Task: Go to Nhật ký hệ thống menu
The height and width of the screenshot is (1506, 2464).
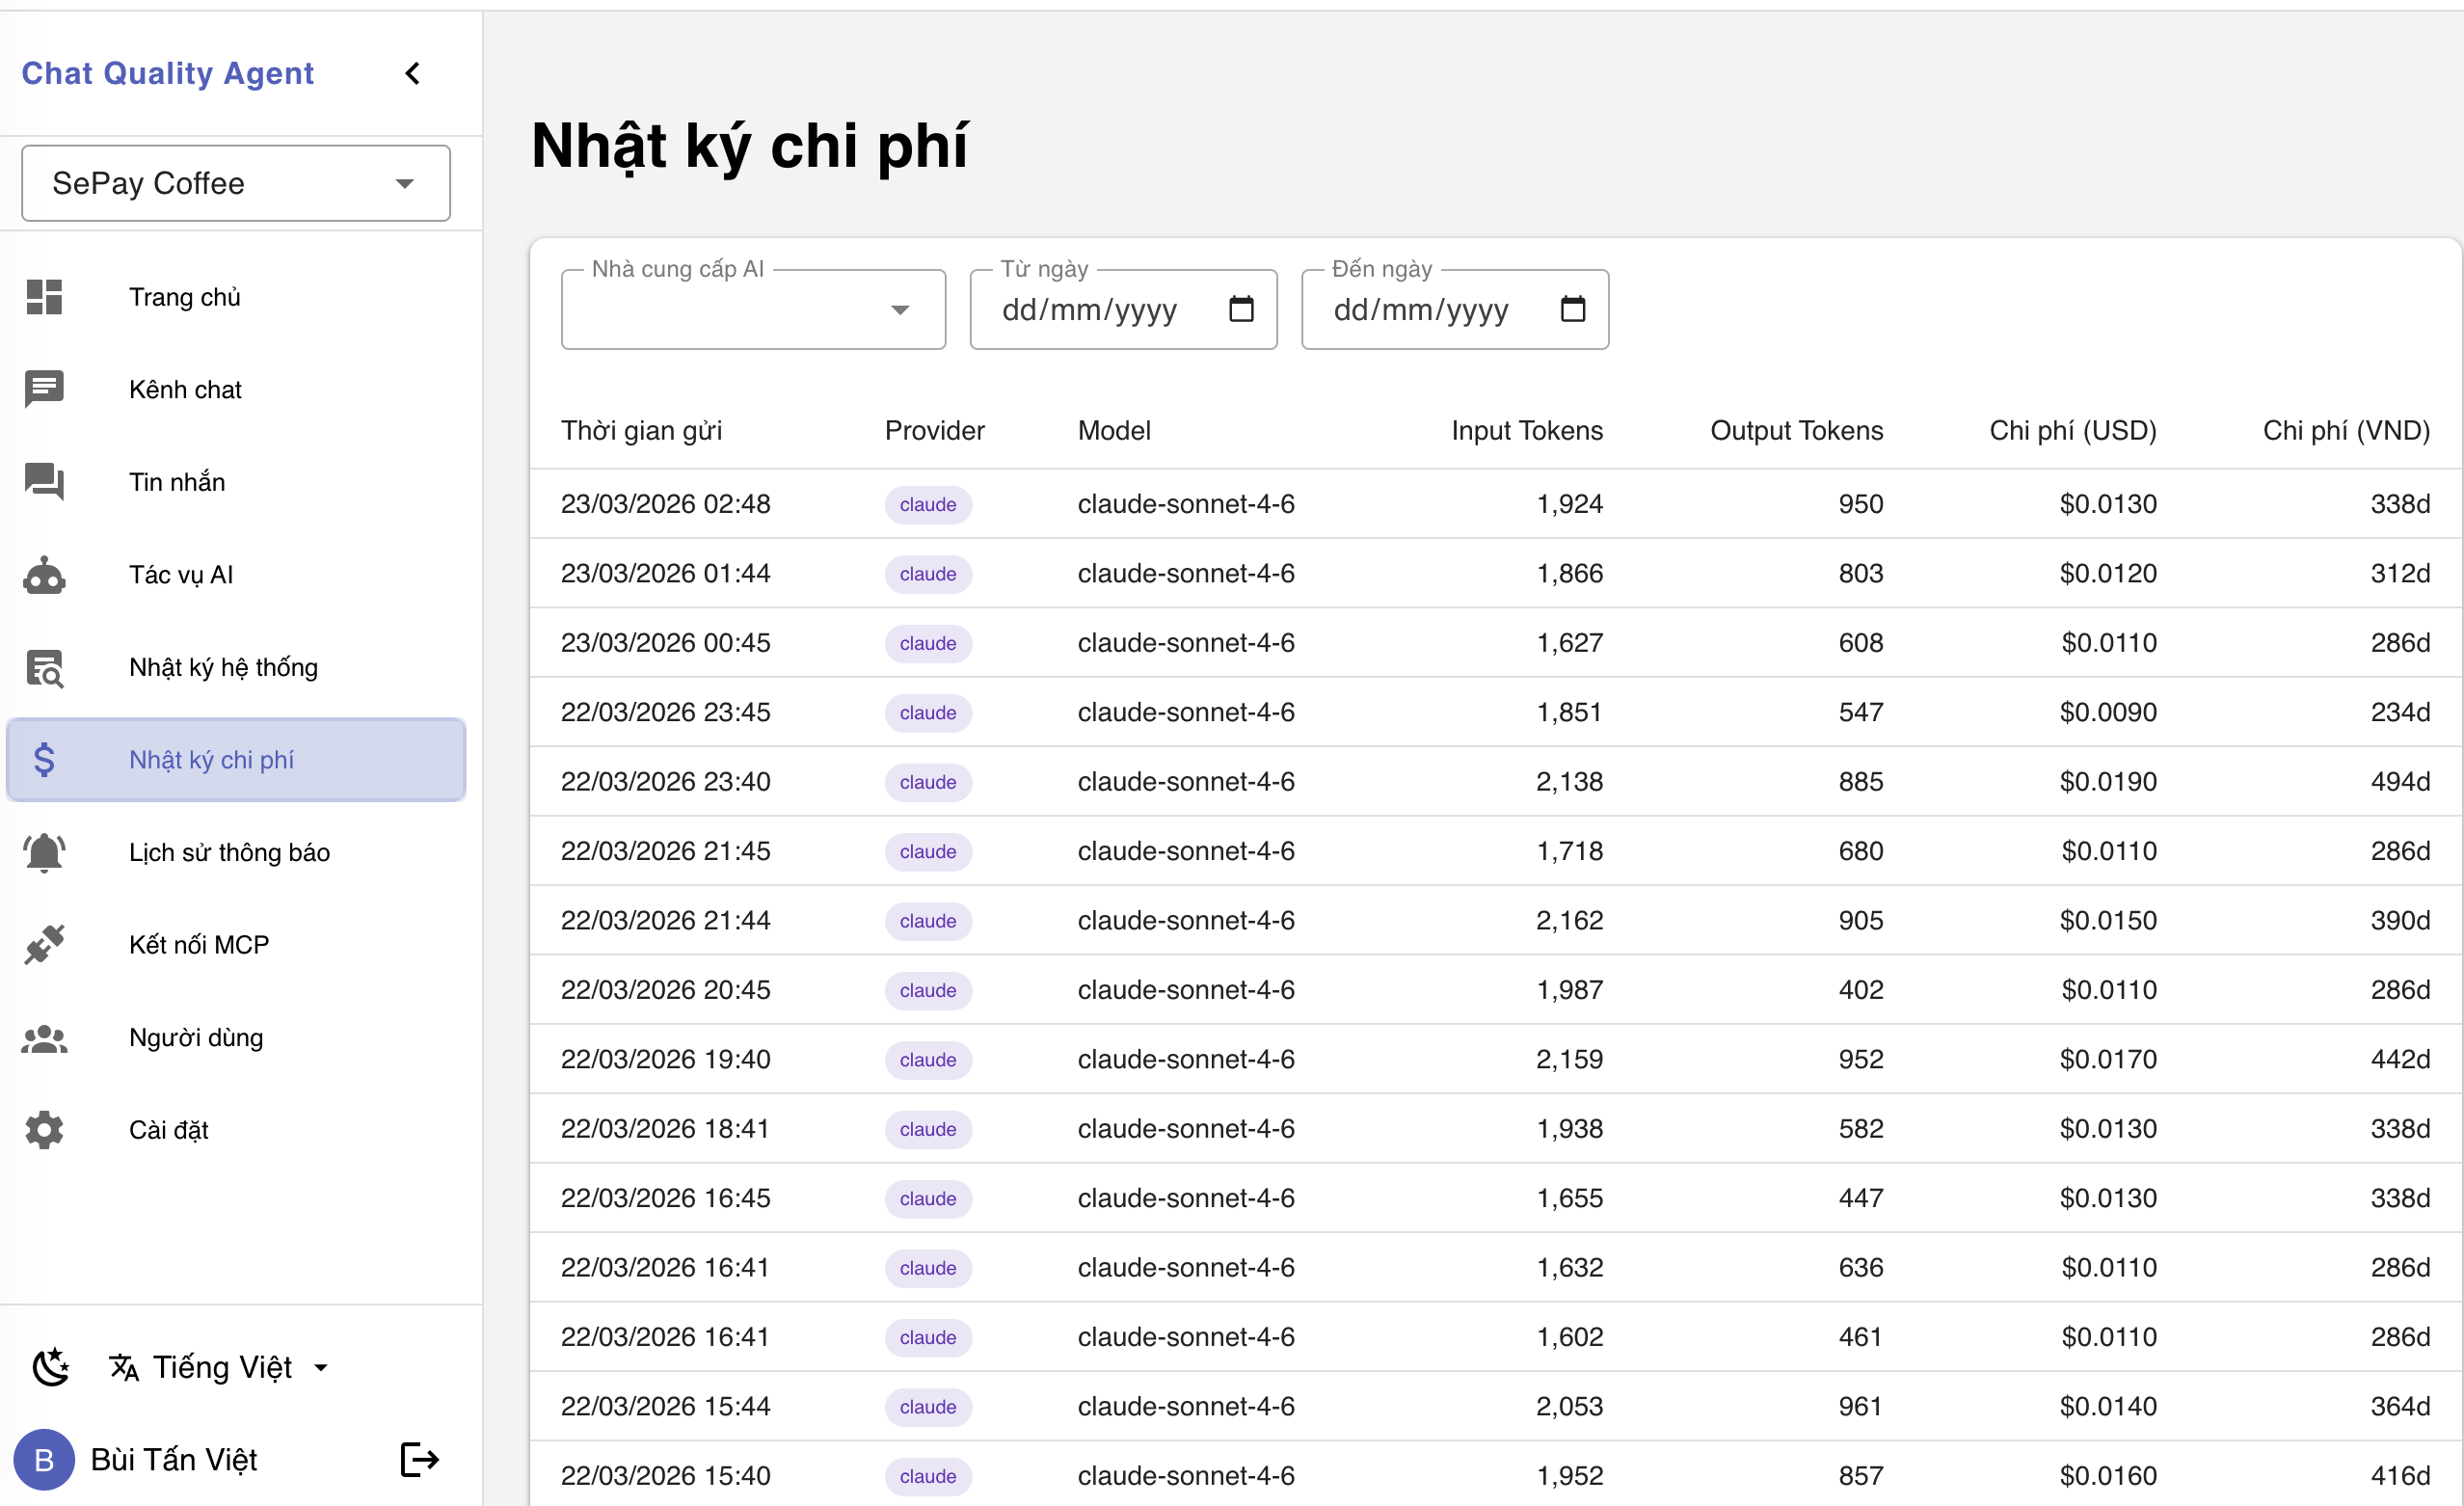Action: coord(223,667)
